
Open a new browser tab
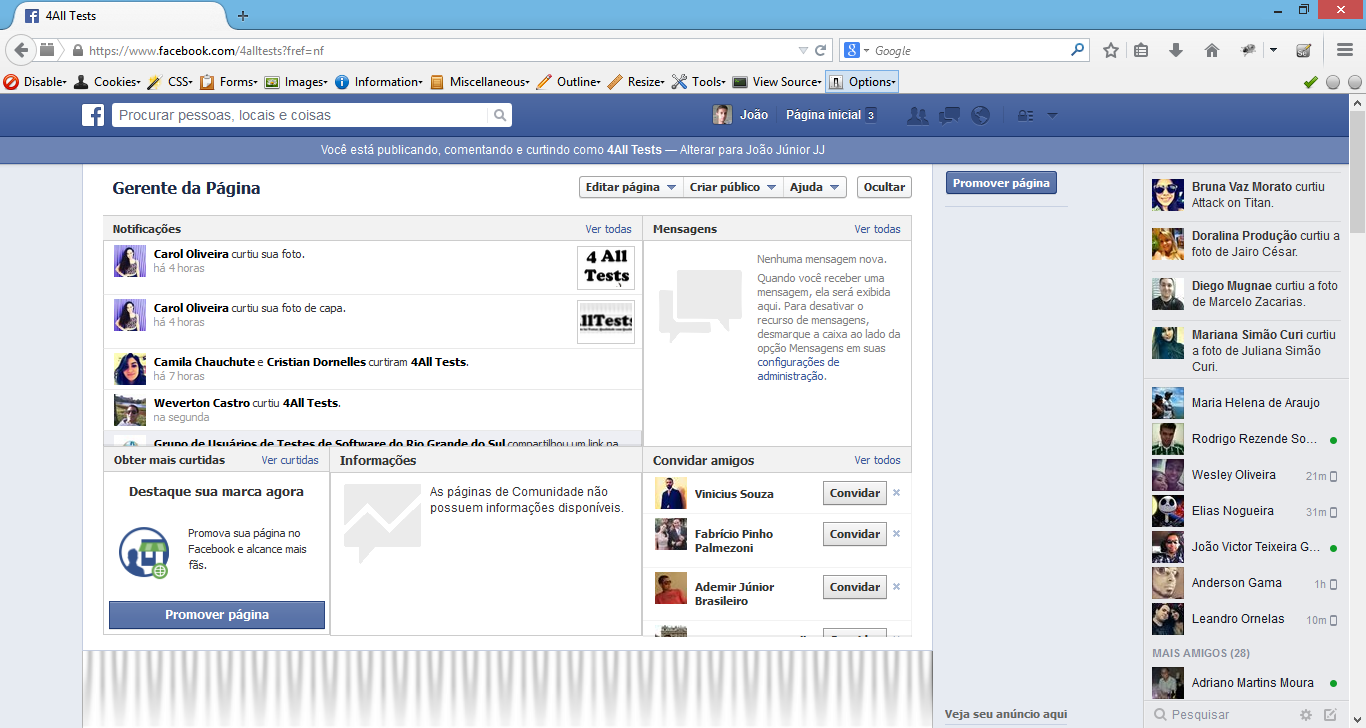[243, 16]
